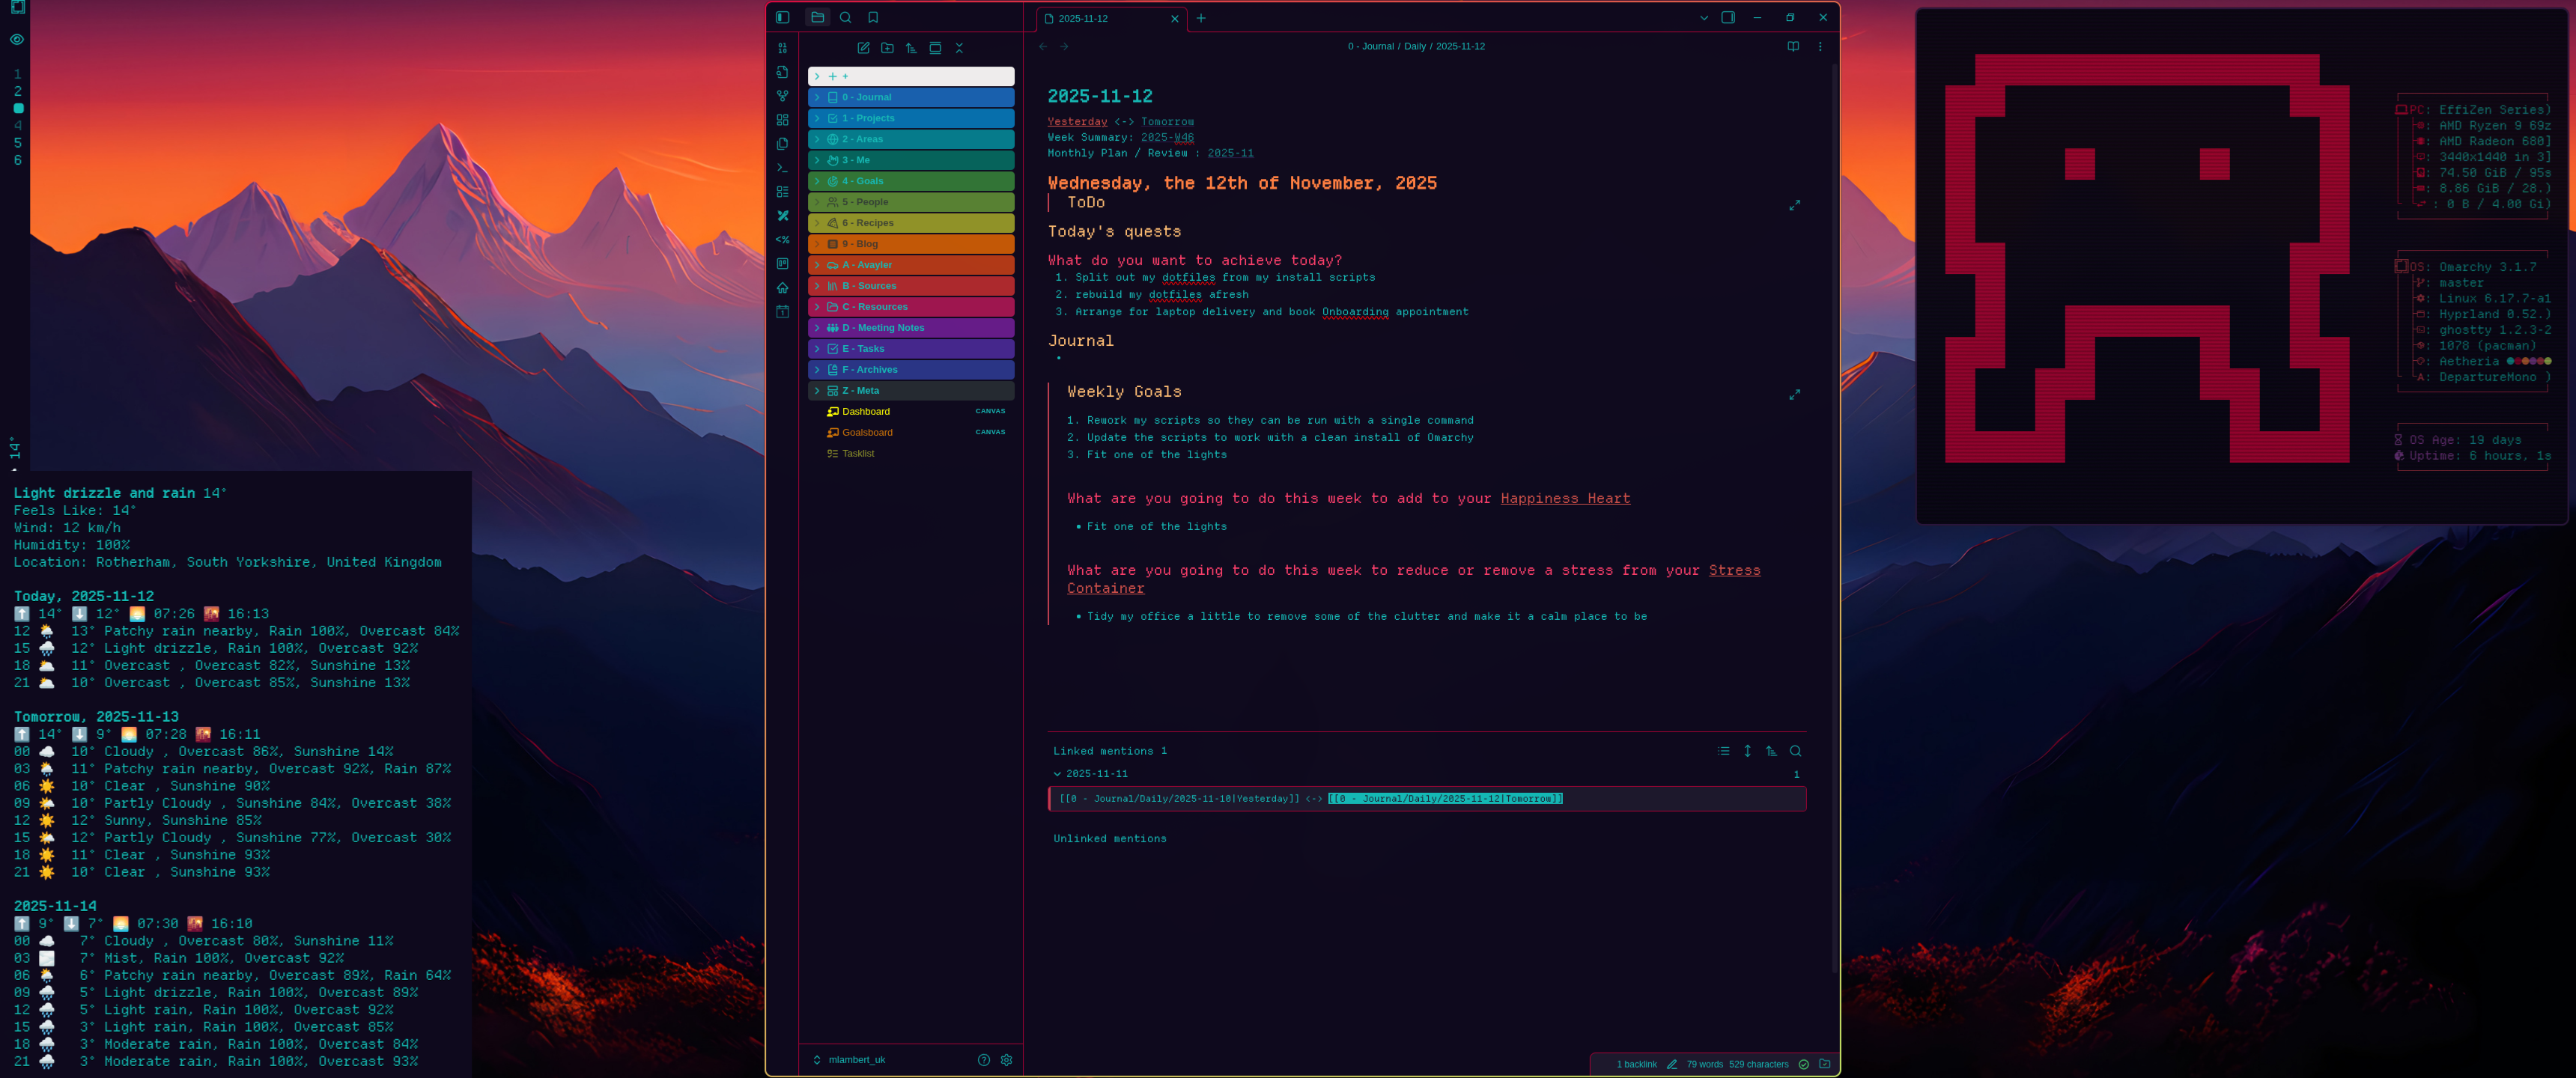Open the global Search pane
The image size is (2576, 1078).
[x=845, y=17]
